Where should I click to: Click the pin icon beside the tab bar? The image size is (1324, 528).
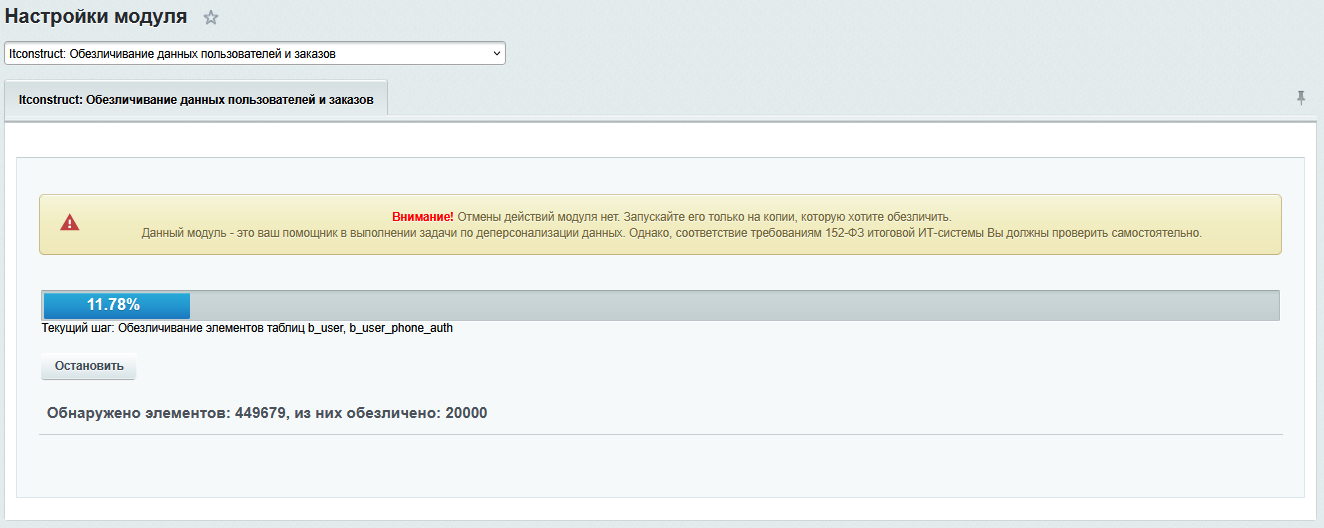tap(1301, 97)
